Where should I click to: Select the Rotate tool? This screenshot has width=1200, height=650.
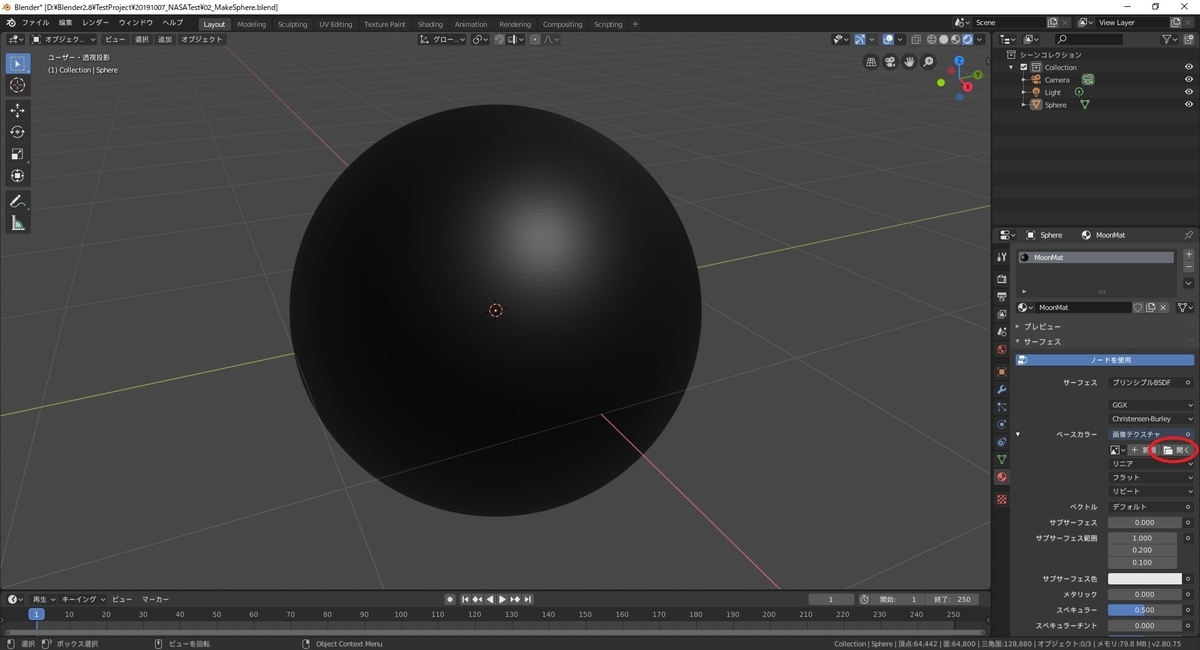[17, 132]
